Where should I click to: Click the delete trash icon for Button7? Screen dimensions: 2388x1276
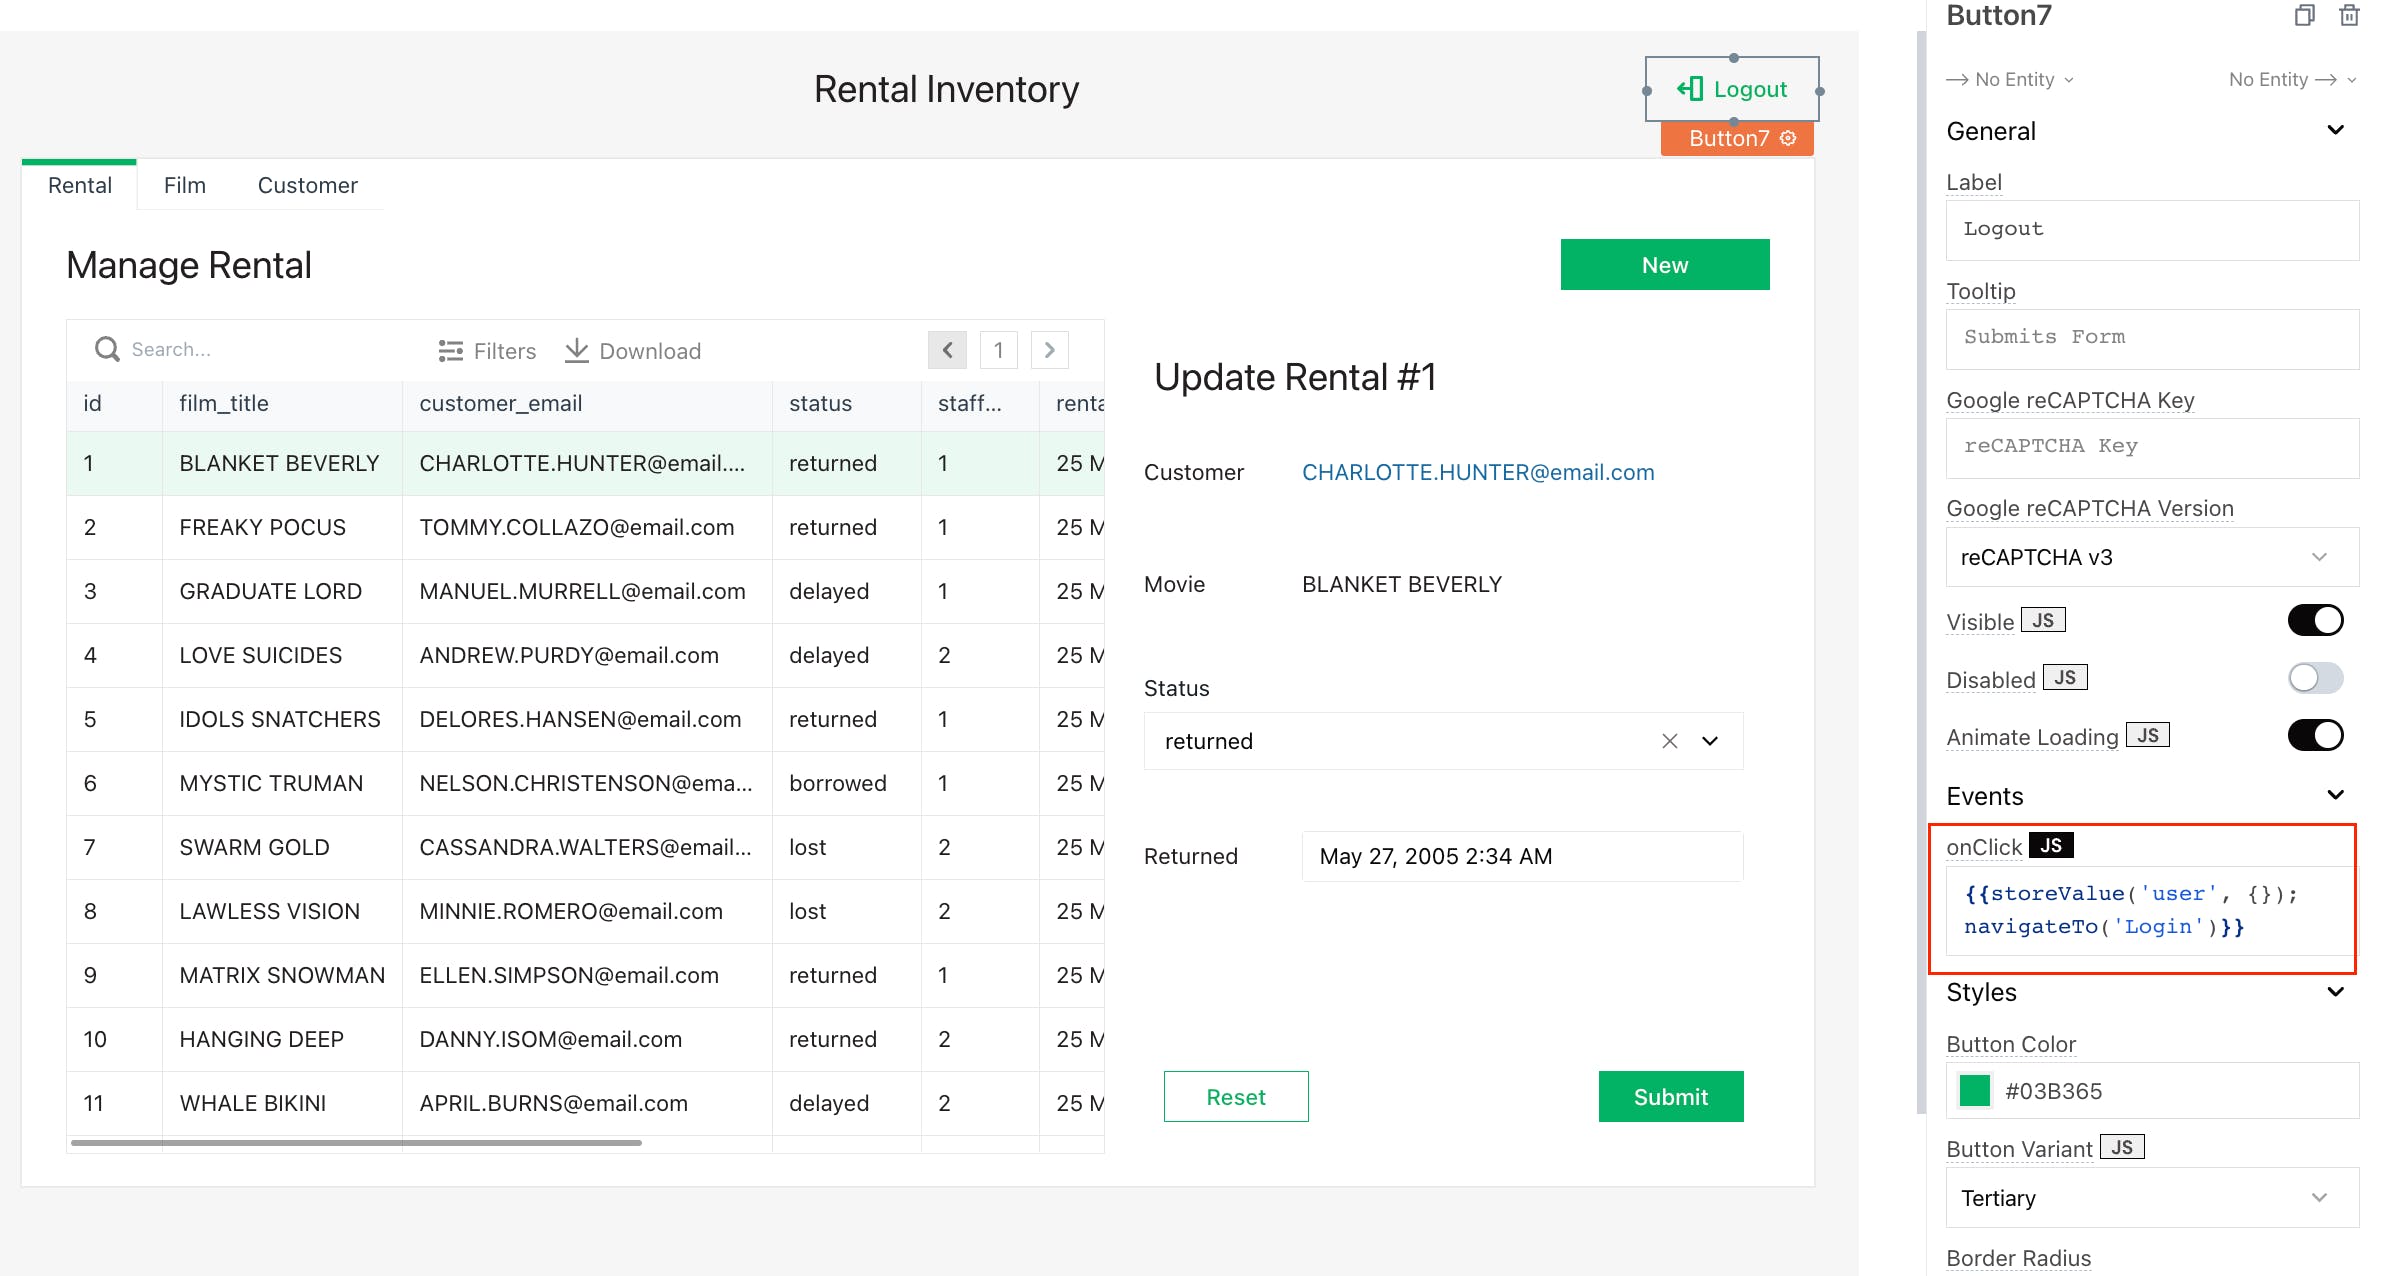click(2350, 15)
